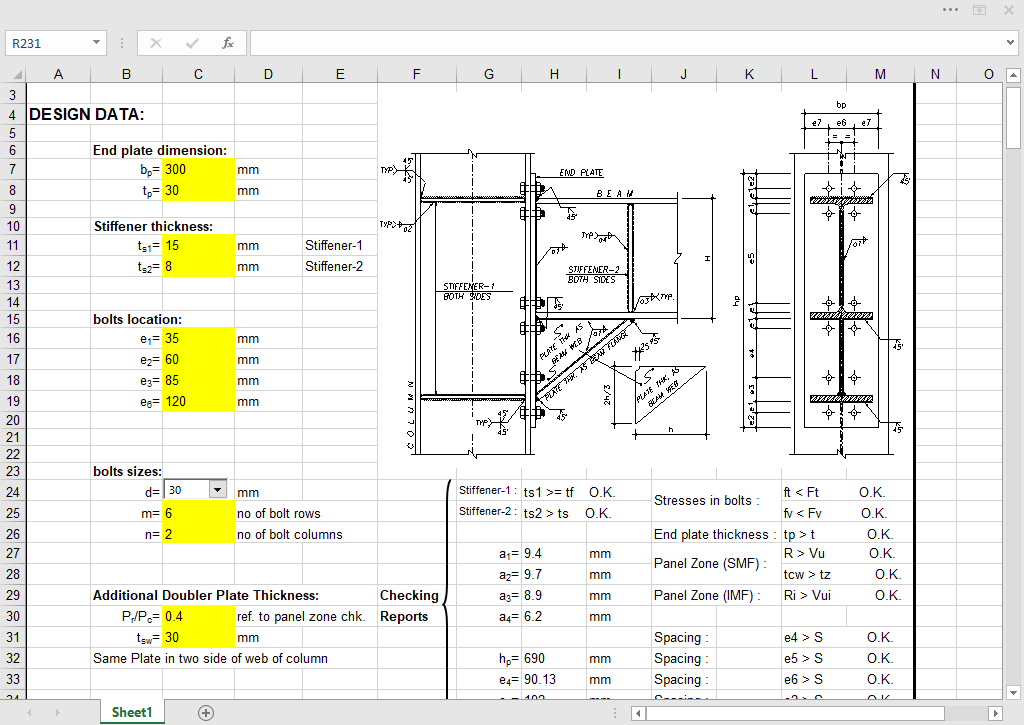Open the more options ellipsis at top right

(950, 10)
